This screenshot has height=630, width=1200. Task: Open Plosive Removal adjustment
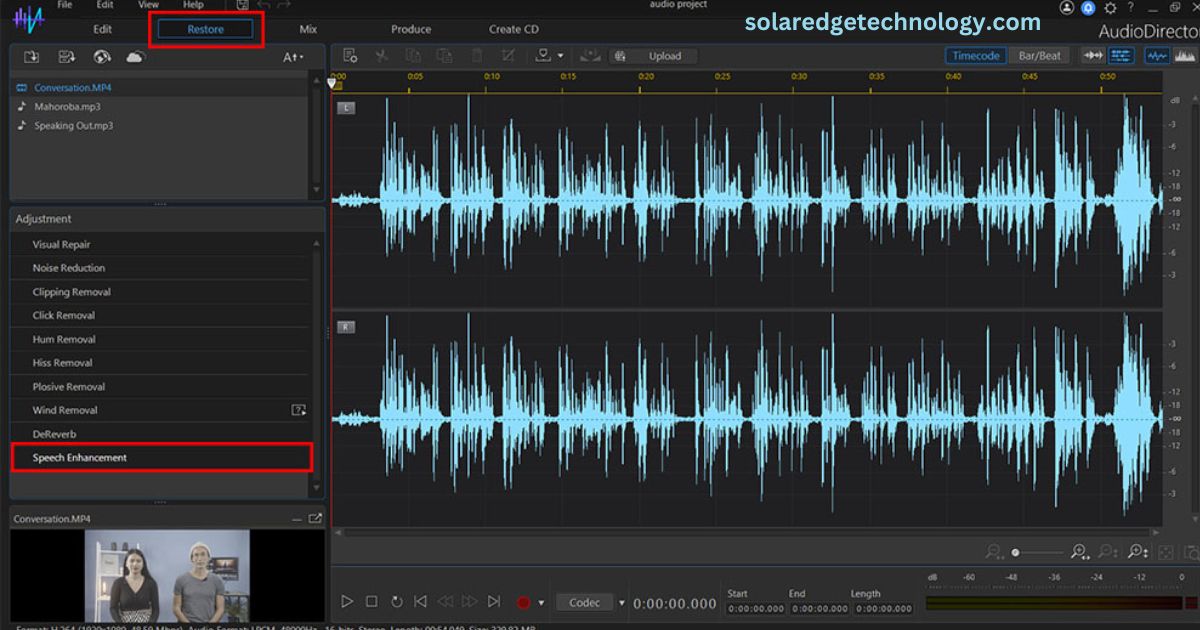pos(162,387)
